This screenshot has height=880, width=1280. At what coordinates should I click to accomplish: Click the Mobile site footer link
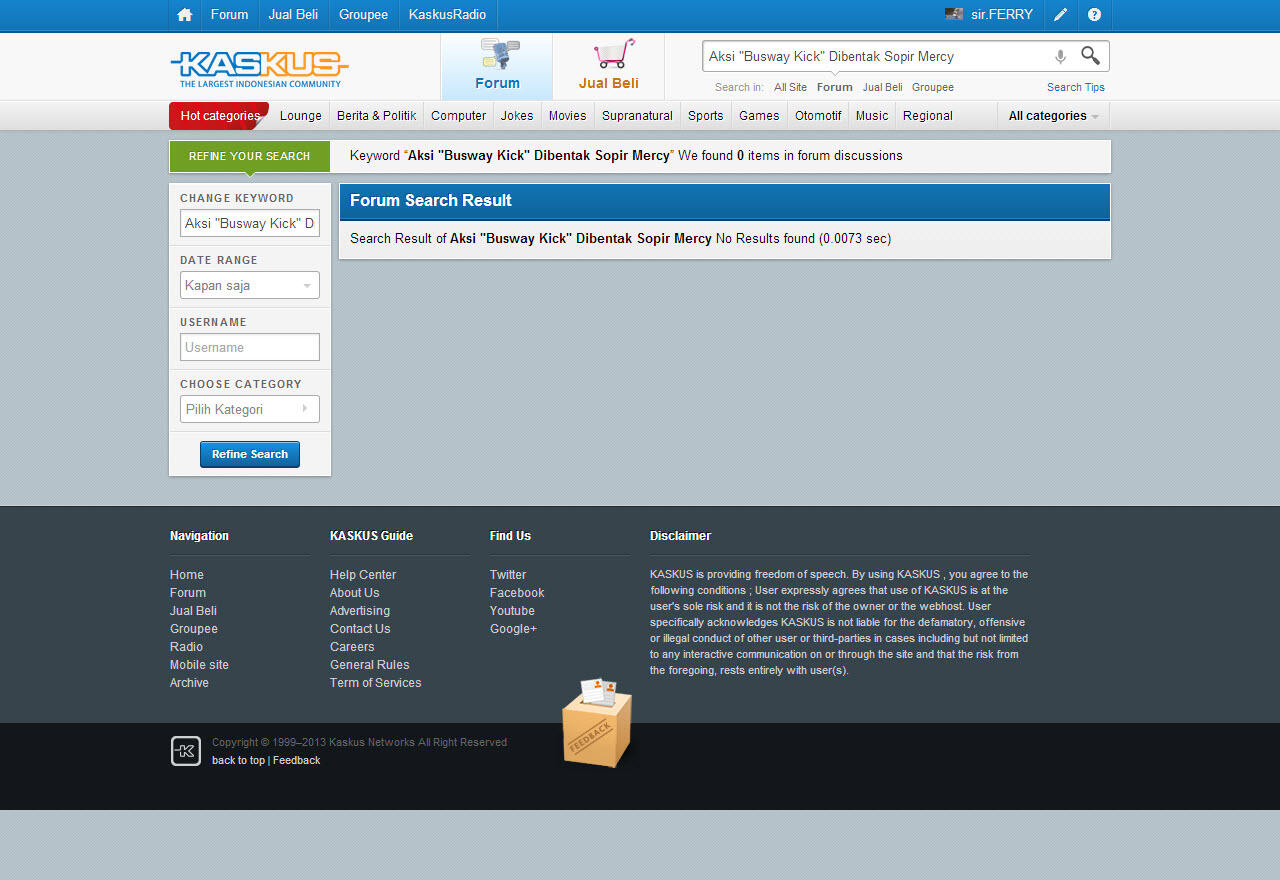click(x=199, y=665)
